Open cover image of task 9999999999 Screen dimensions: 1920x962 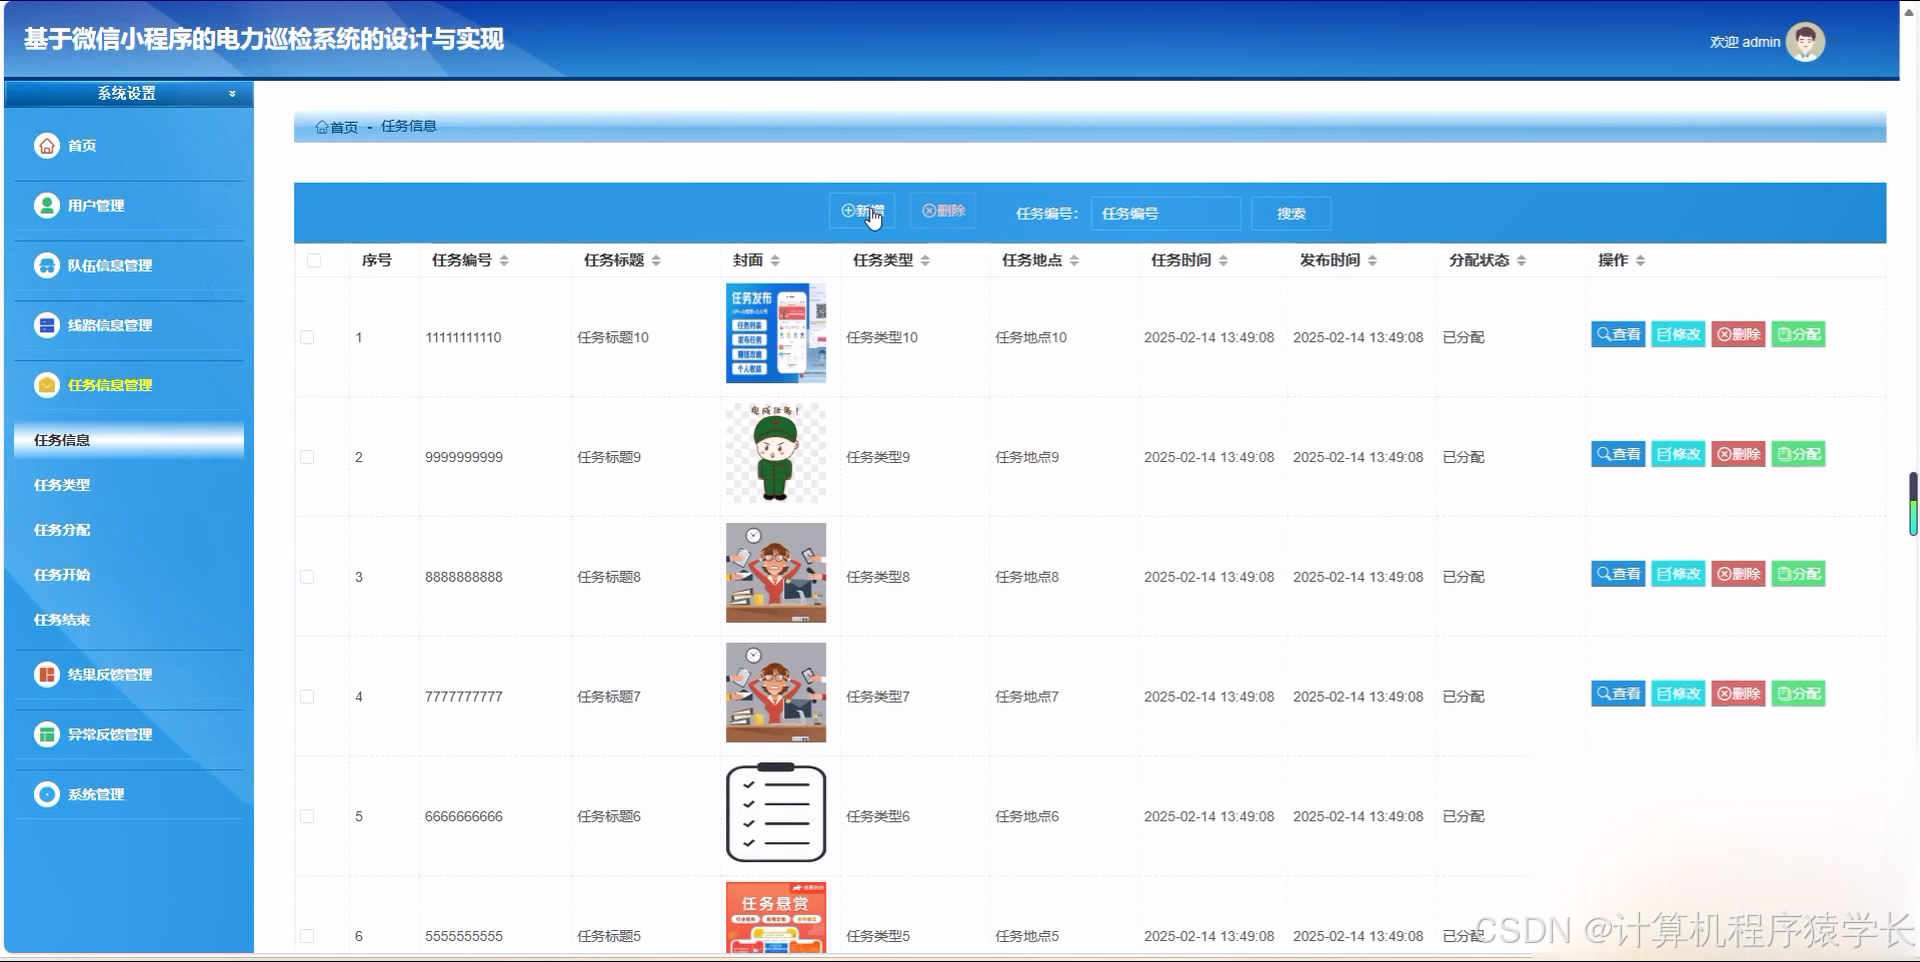(x=776, y=453)
